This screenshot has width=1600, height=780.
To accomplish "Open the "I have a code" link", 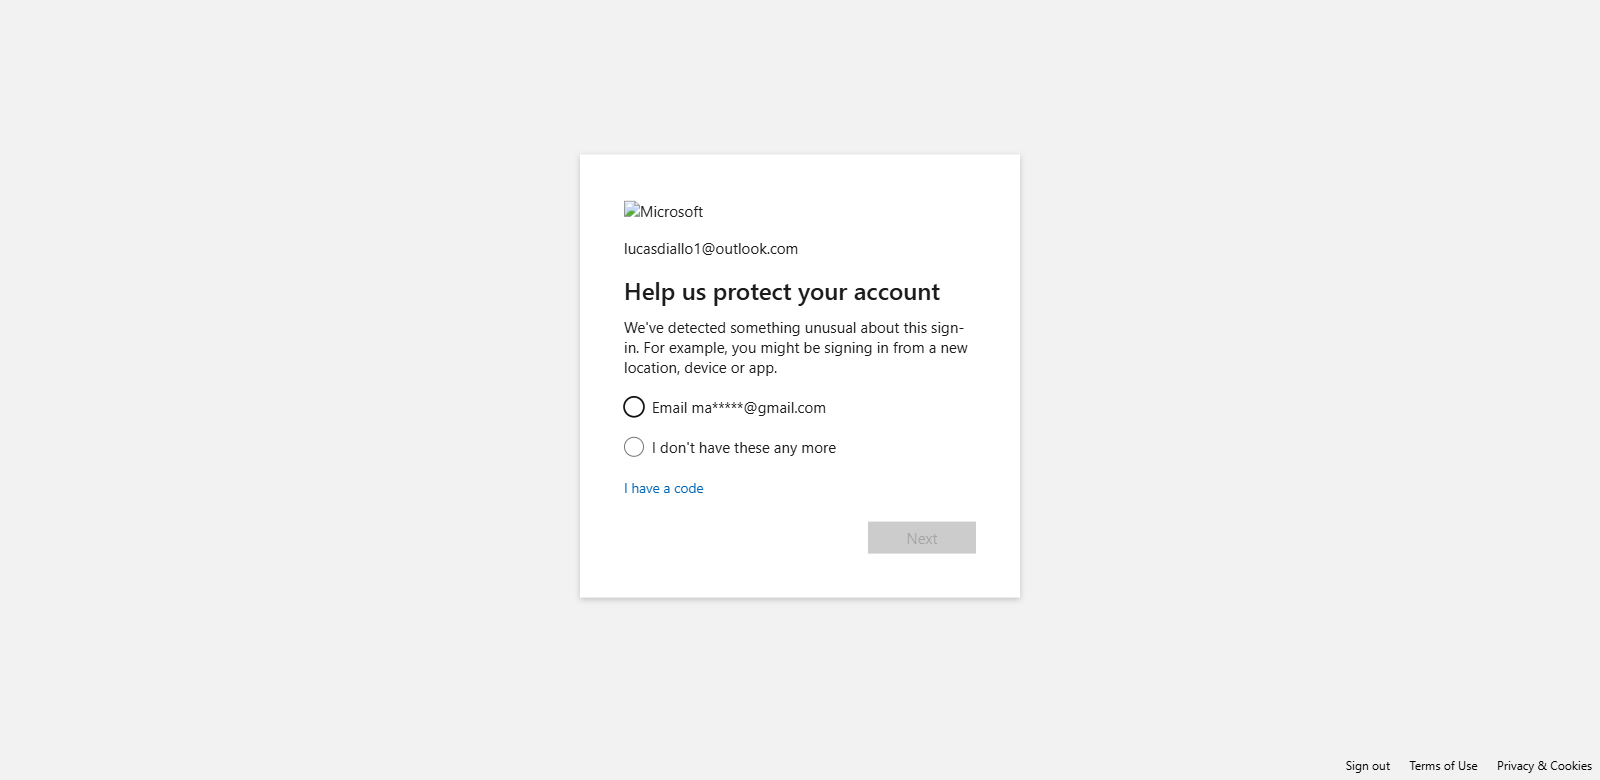I will point(664,488).
